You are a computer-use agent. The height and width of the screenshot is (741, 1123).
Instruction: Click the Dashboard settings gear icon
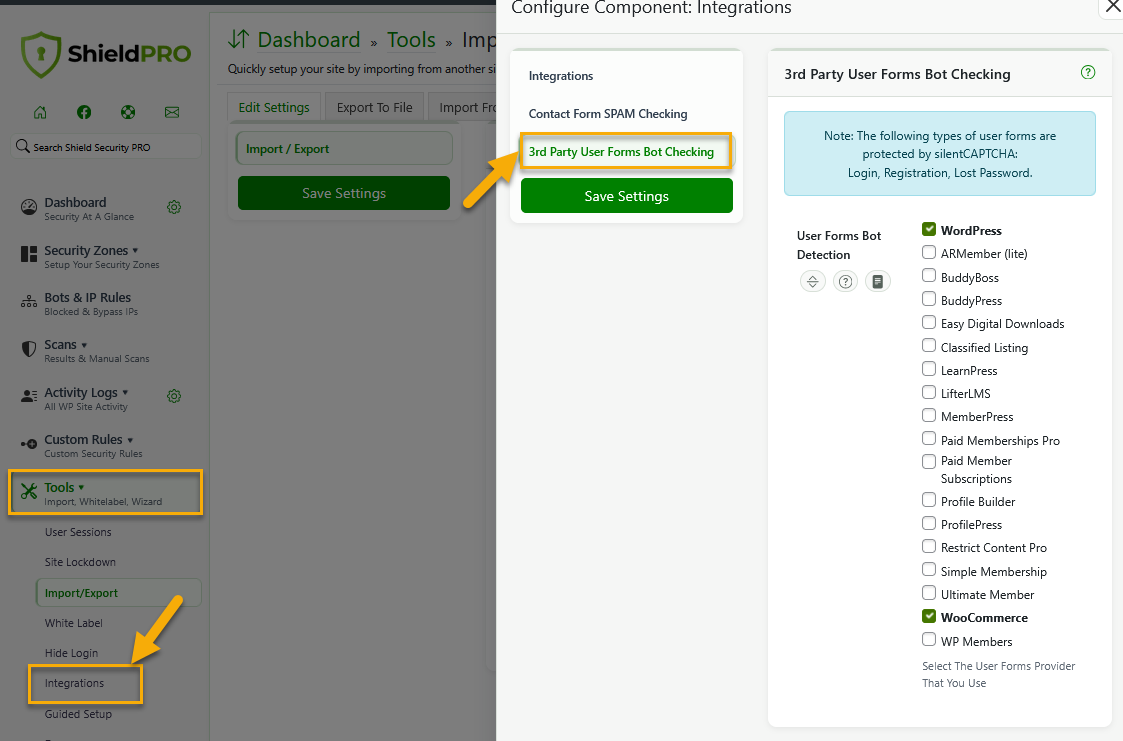tap(174, 206)
